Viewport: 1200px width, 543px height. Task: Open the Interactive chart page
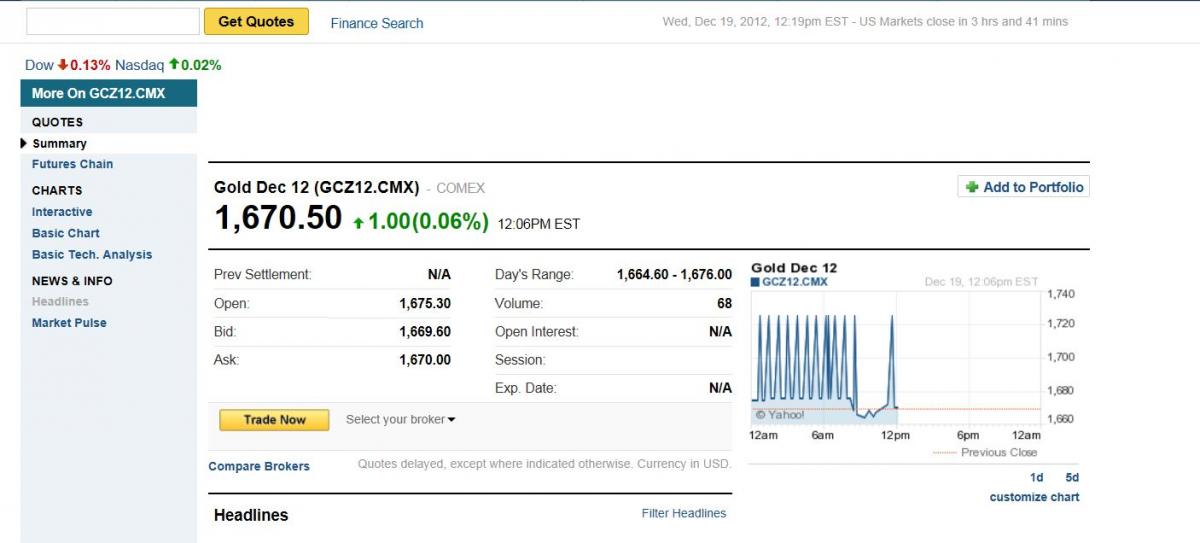click(62, 212)
